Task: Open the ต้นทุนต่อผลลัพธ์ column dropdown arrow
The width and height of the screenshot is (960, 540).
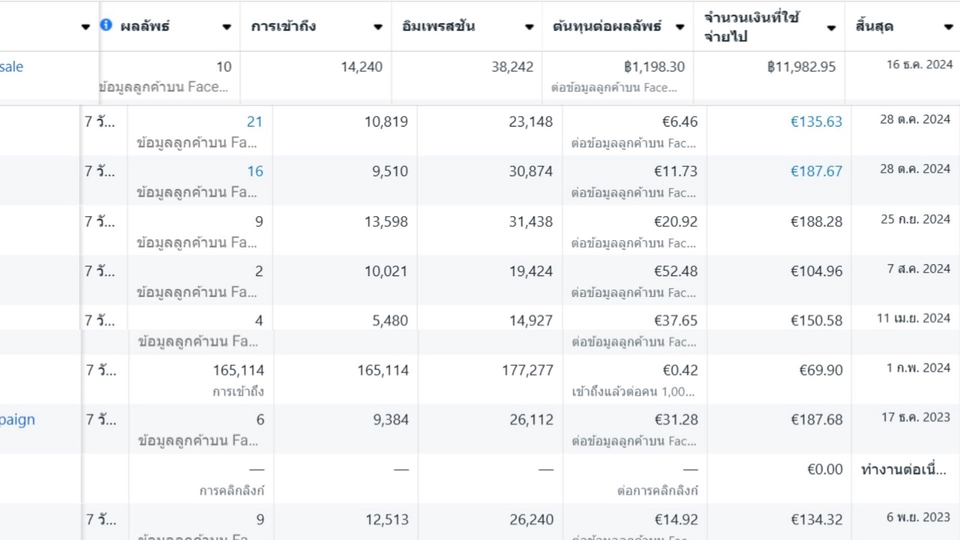Action: pyautogui.click(x=680, y=27)
